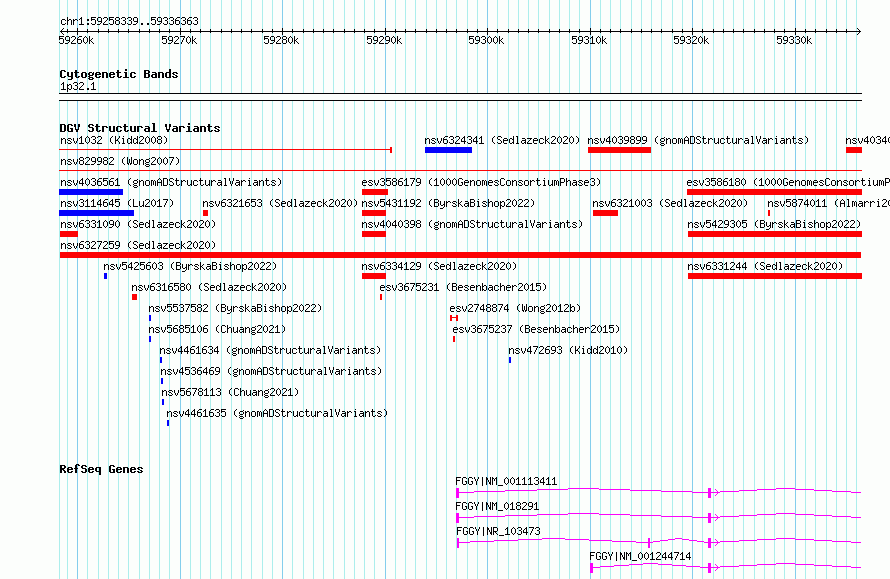Select the DGV Structural Variants track title
The image size is (890, 579).
tap(140, 128)
